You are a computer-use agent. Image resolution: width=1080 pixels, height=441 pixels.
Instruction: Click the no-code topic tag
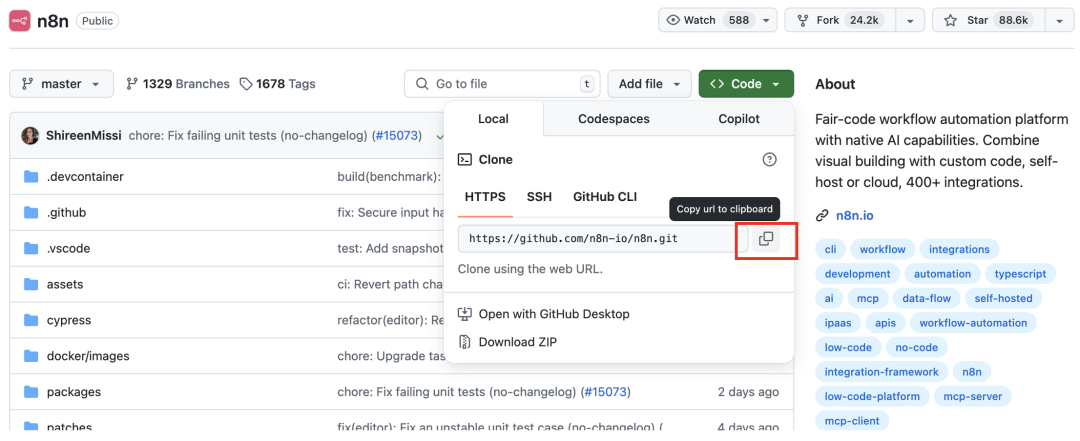[917, 347]
